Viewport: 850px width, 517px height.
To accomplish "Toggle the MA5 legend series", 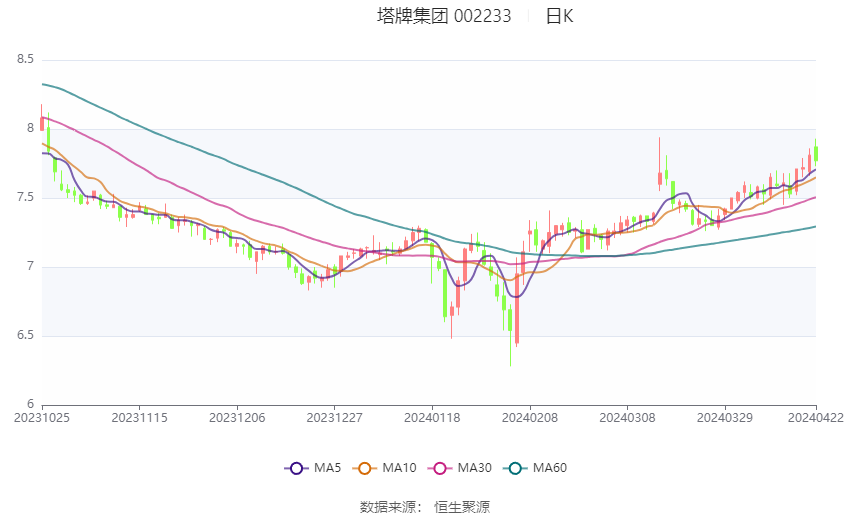I will click(x=313, y=468).
